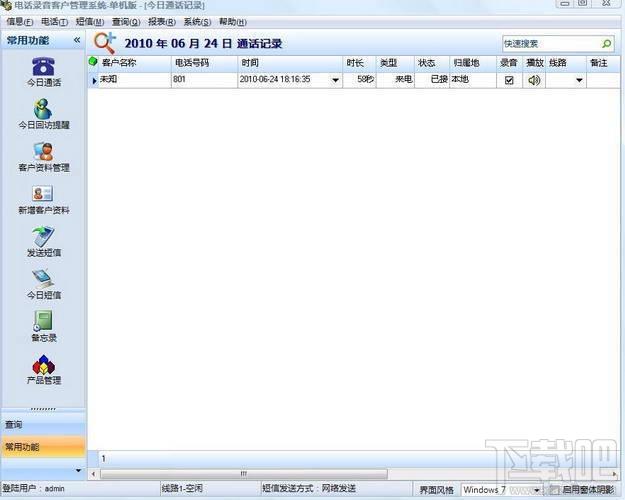Click horizontal scrollbar thumb
625x500 pixels.
pyautogui.click(x=244, y=474)
